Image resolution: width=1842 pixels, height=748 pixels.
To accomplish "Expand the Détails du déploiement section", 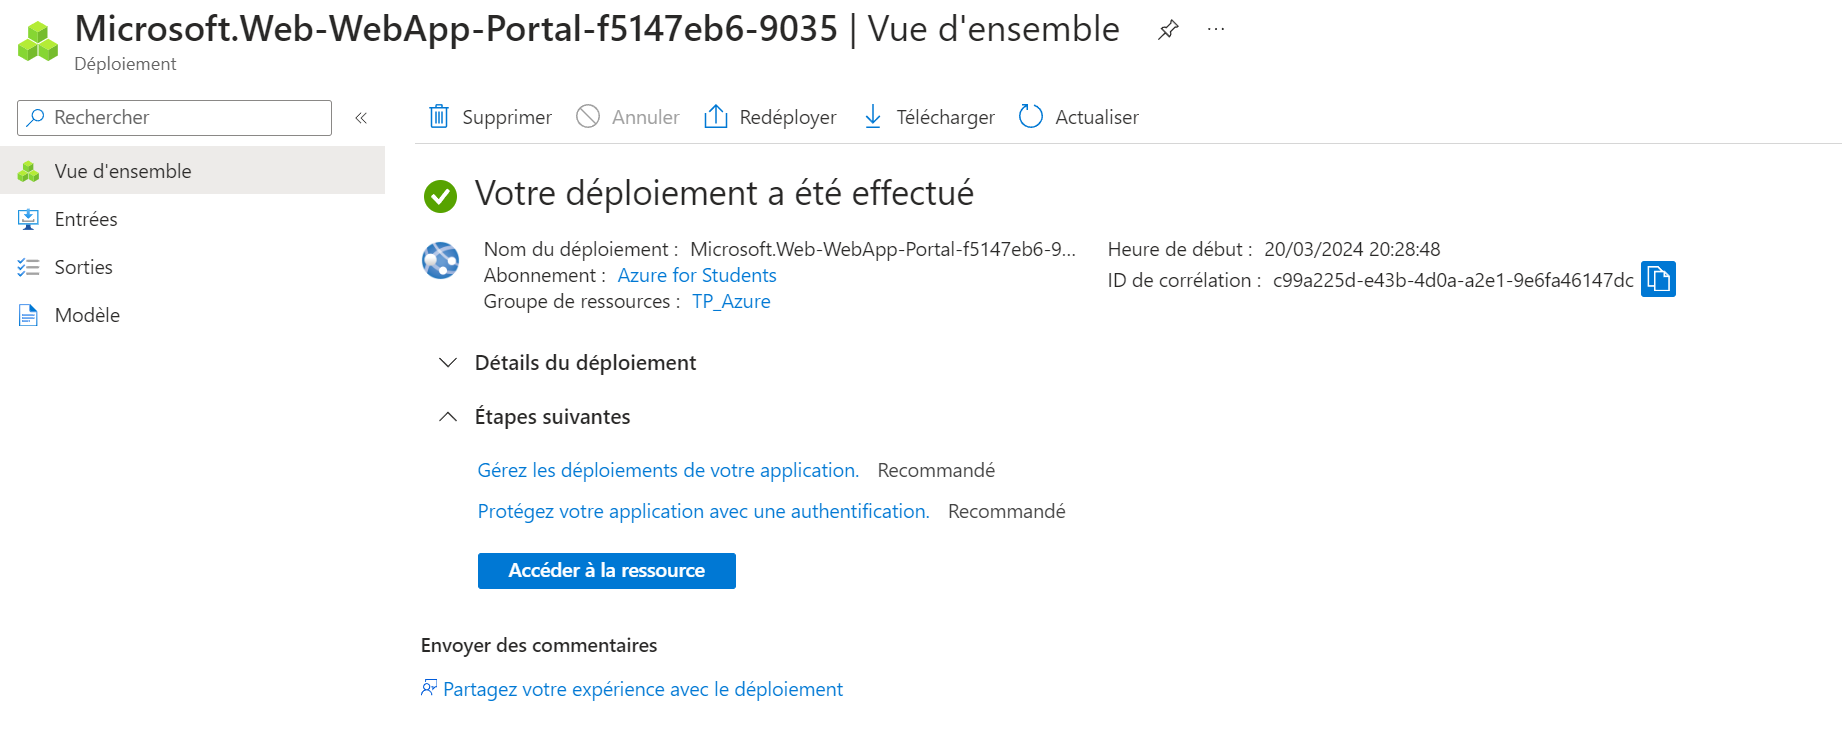I will click(447, 363).
